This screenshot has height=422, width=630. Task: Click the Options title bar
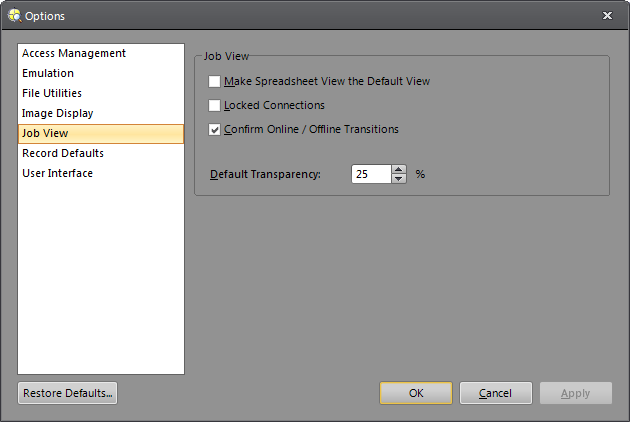[x=300, y=16]
